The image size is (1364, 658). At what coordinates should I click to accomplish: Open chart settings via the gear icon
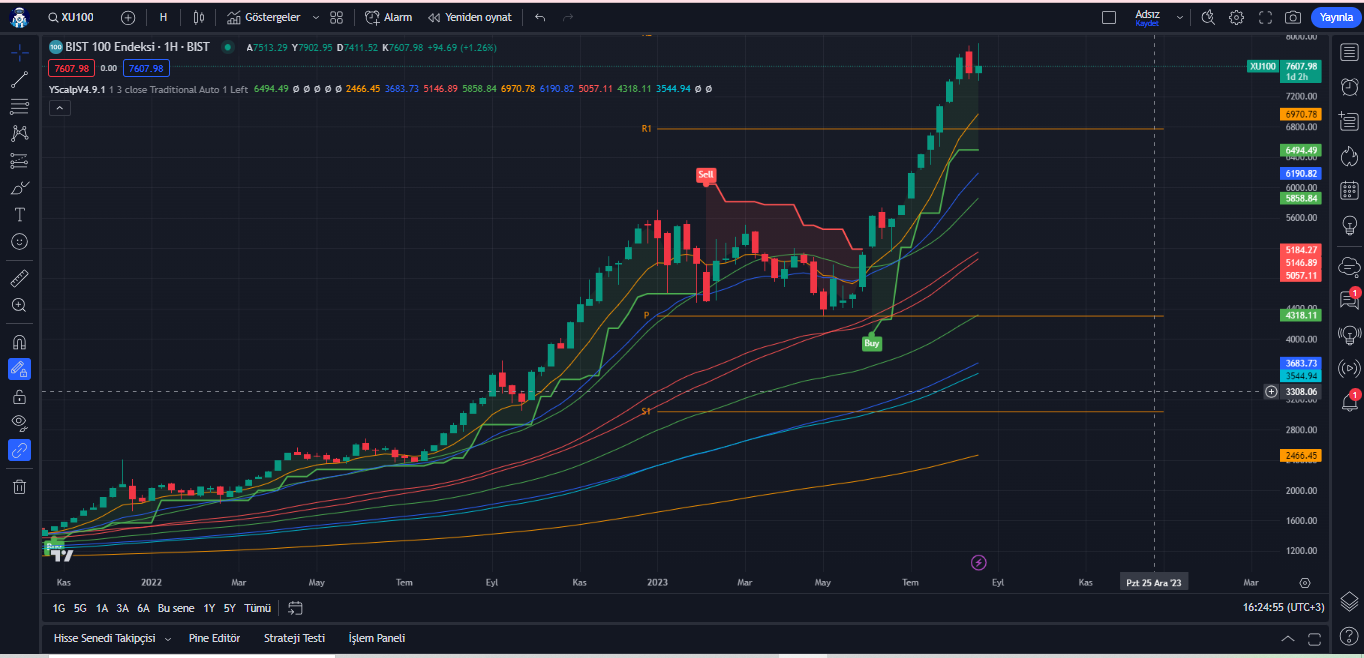tap(1236, 17)
